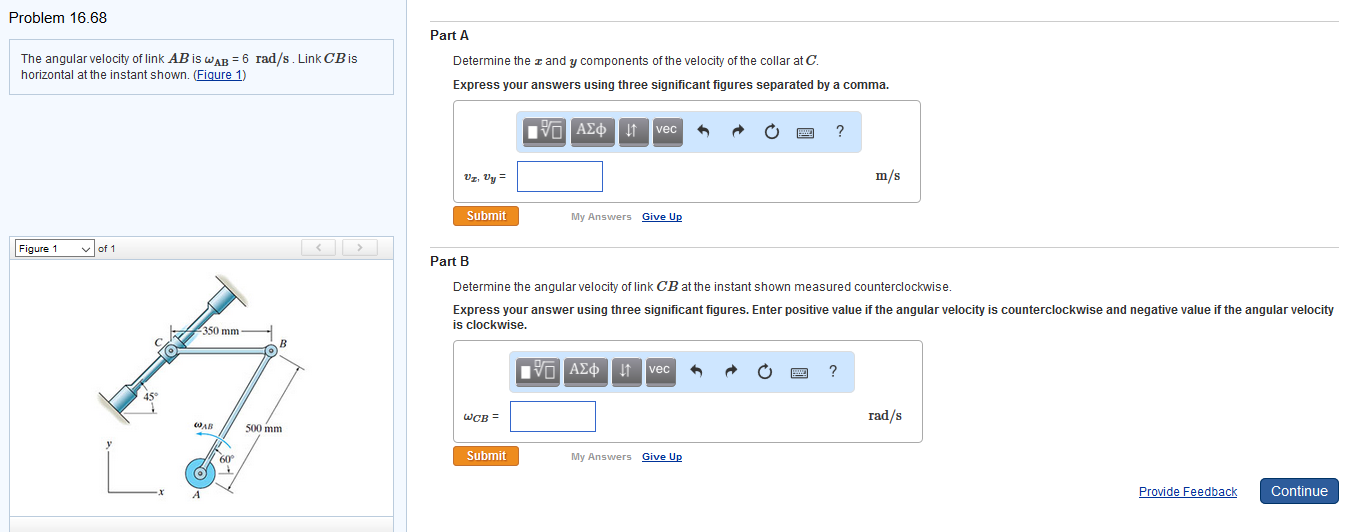Click the help question mark in Part B

[833, 371]
